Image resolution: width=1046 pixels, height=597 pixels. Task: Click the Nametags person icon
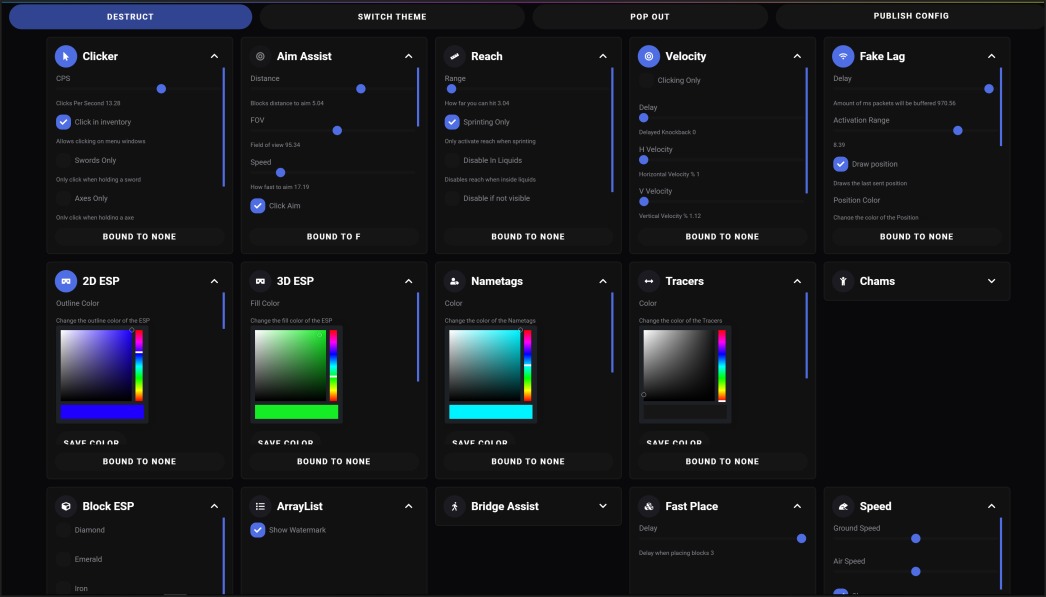coord(454,282)
